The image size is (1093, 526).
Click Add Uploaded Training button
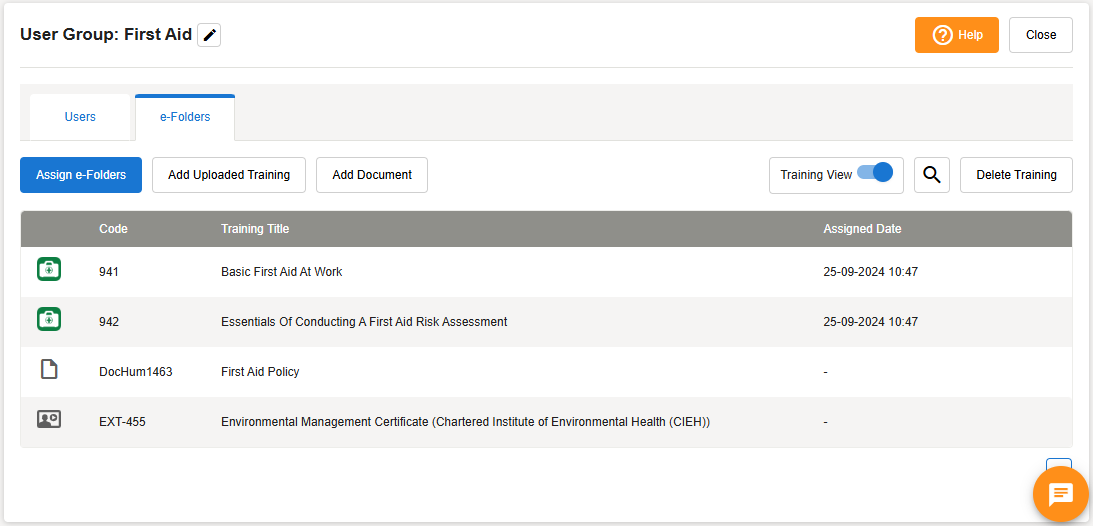click(x=229, y=175)
